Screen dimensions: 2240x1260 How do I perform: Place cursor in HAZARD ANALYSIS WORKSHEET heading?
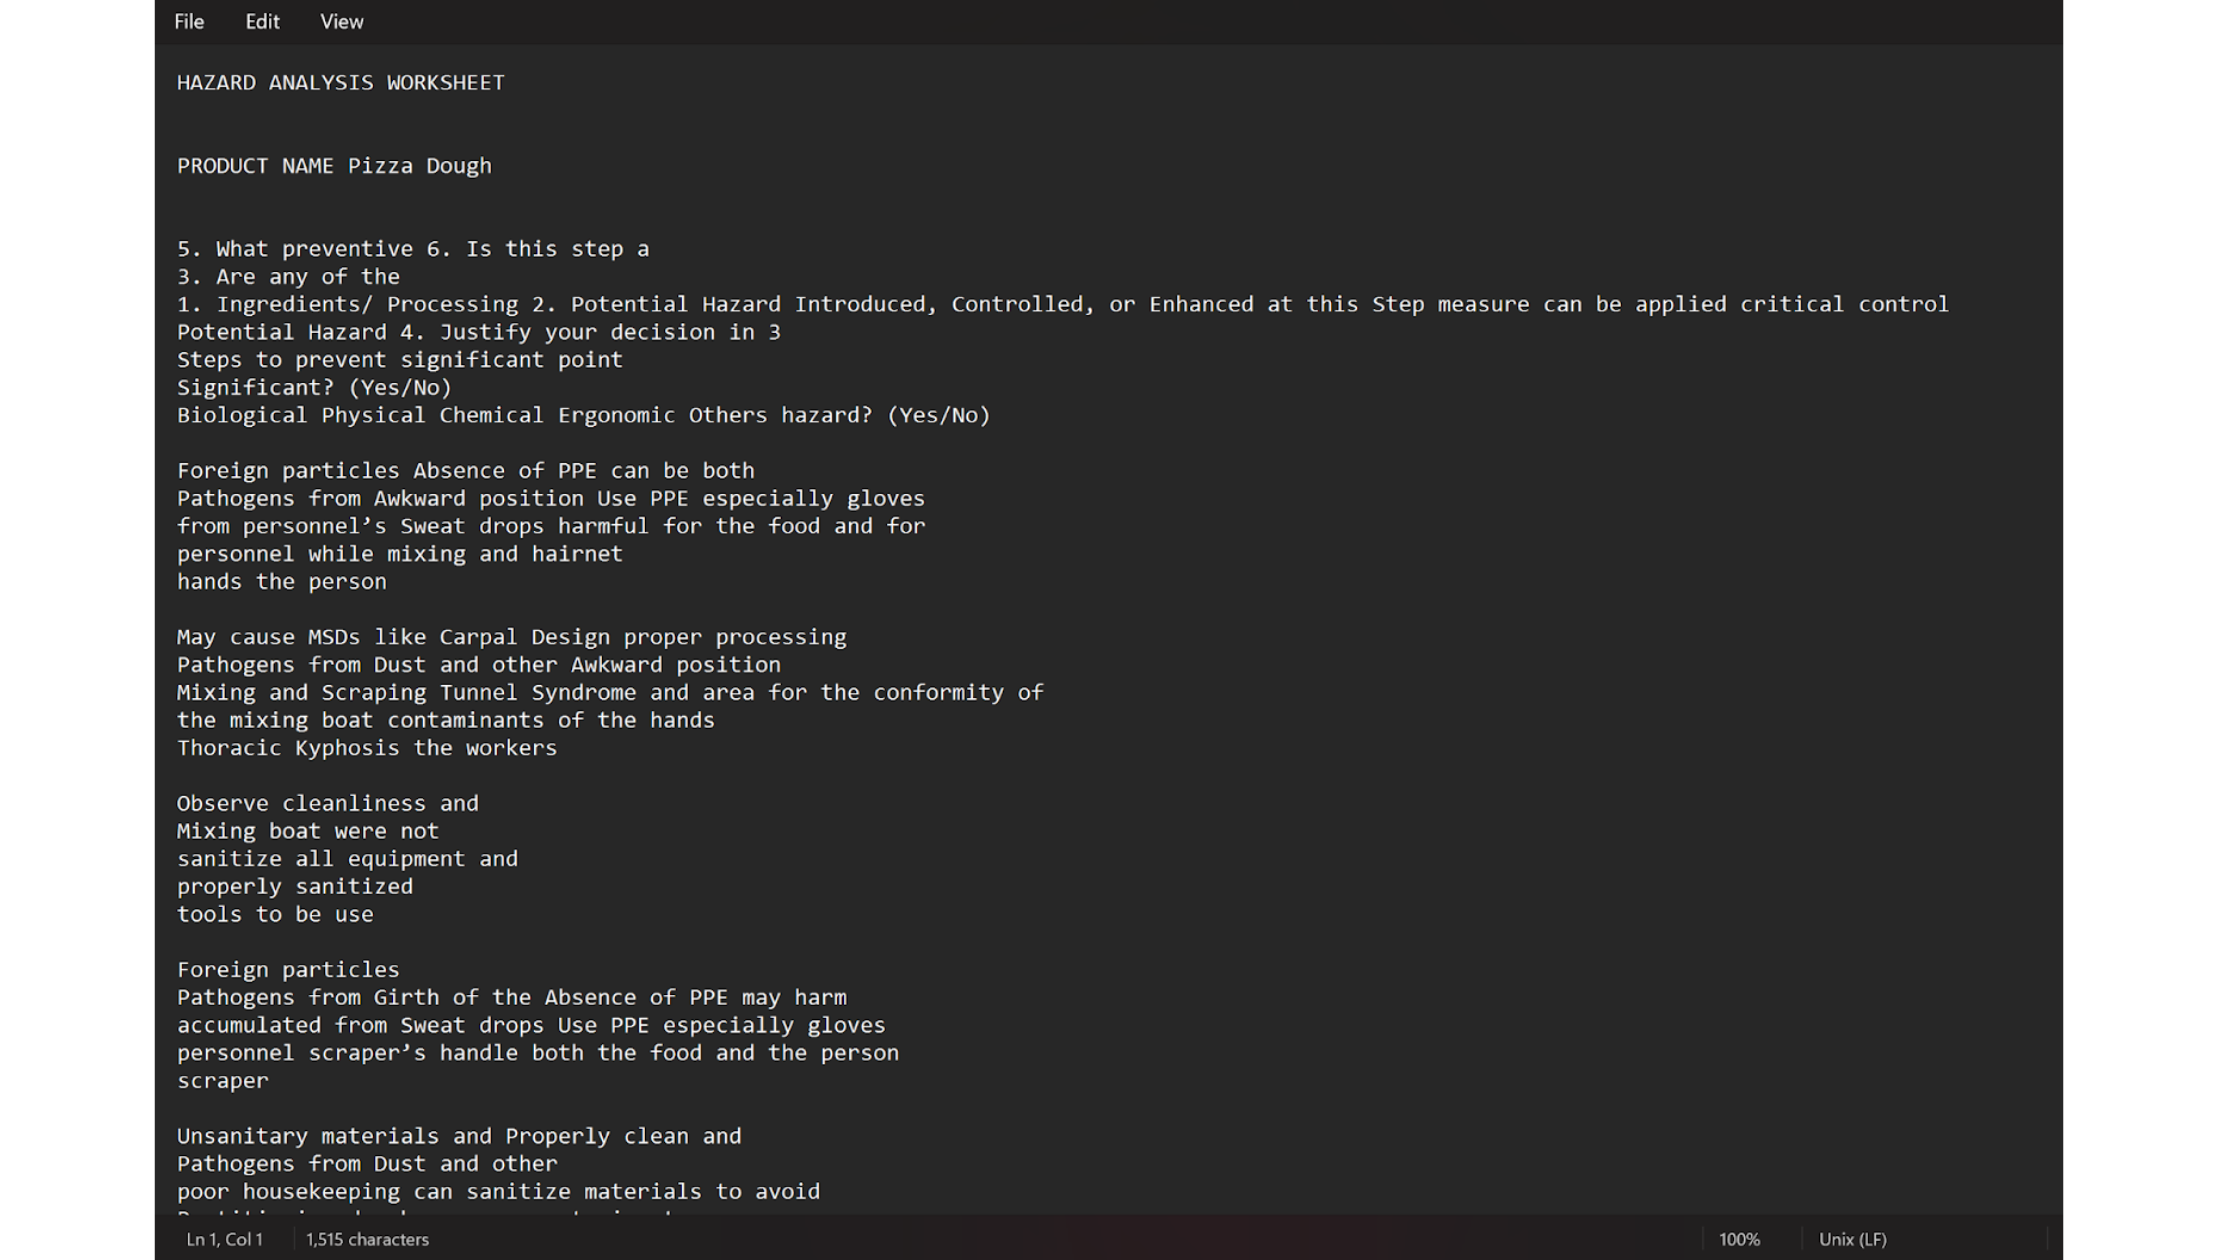click(341, 83)
